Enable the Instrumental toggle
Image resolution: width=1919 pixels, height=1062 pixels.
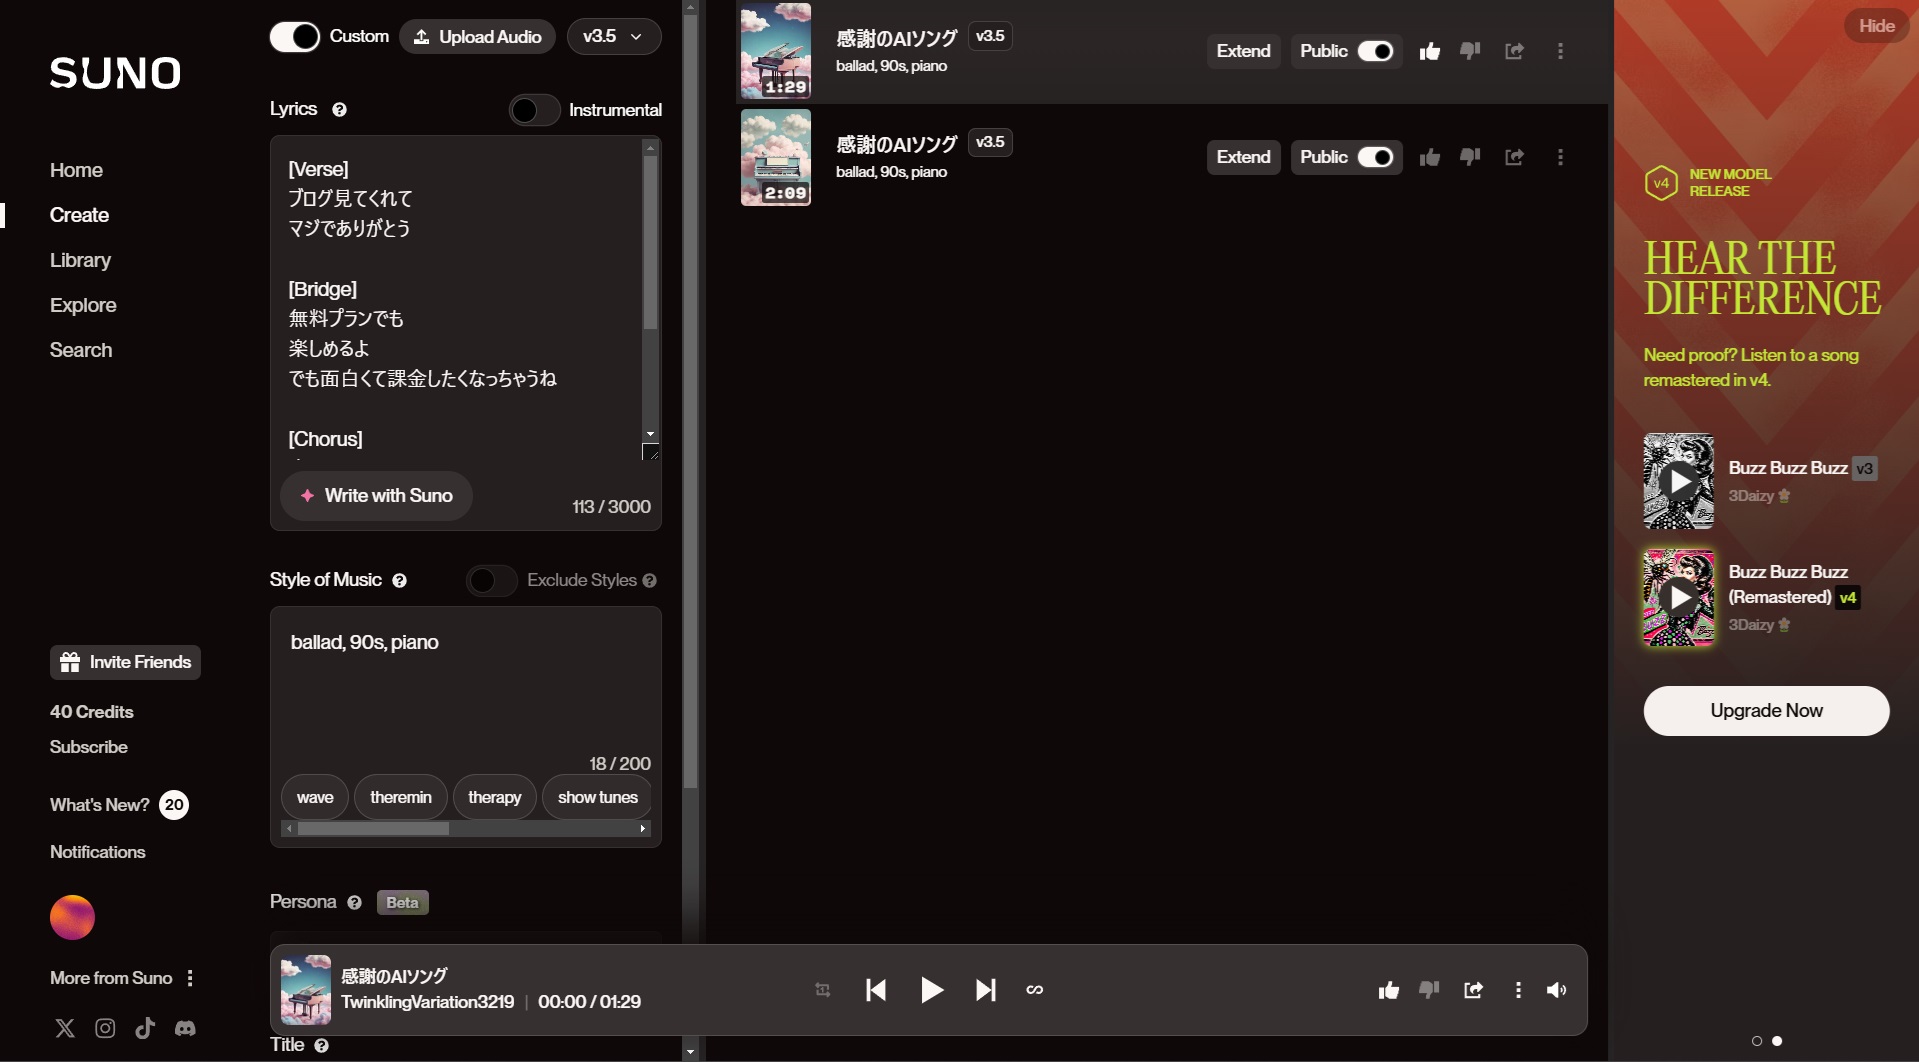click(x=534, y=110)
